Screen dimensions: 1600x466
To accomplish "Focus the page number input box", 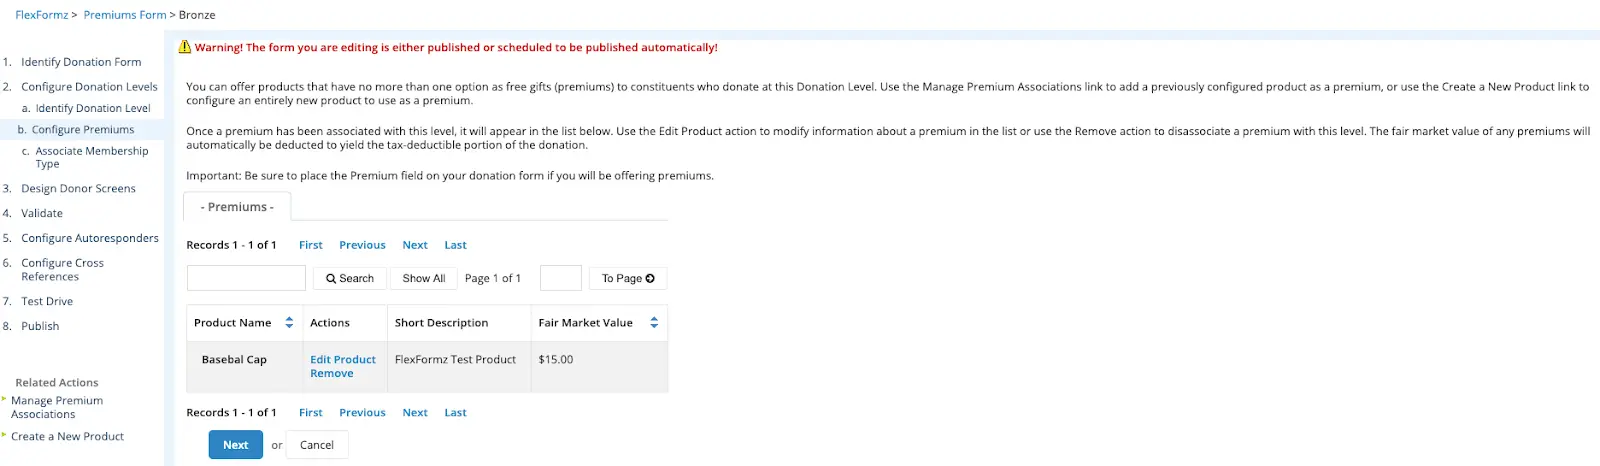I will 561,278.
